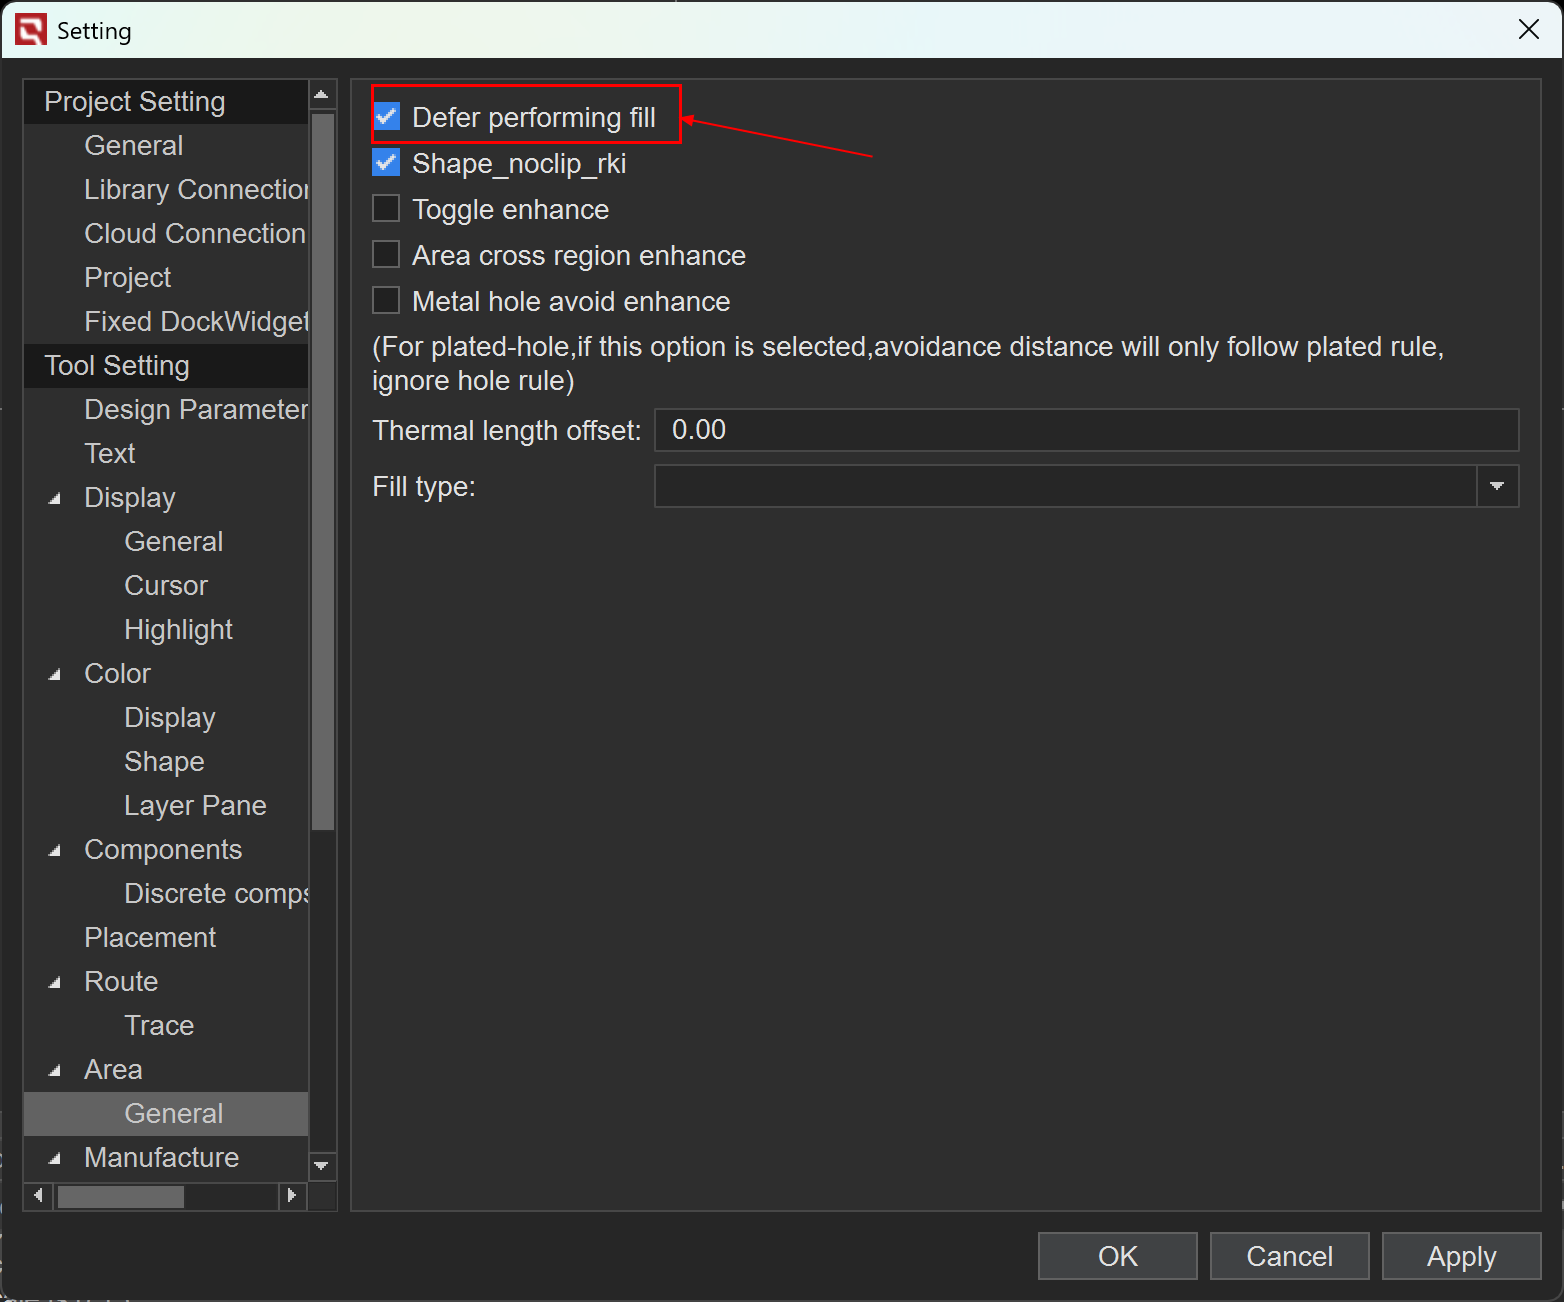Collapse the Display tree node

coord(55,498)
